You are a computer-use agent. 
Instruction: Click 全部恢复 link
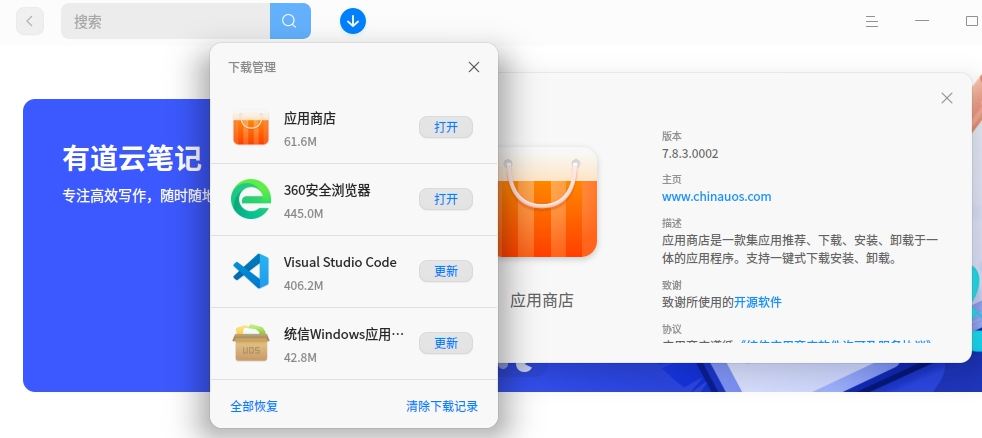click(x=254, y=406)
